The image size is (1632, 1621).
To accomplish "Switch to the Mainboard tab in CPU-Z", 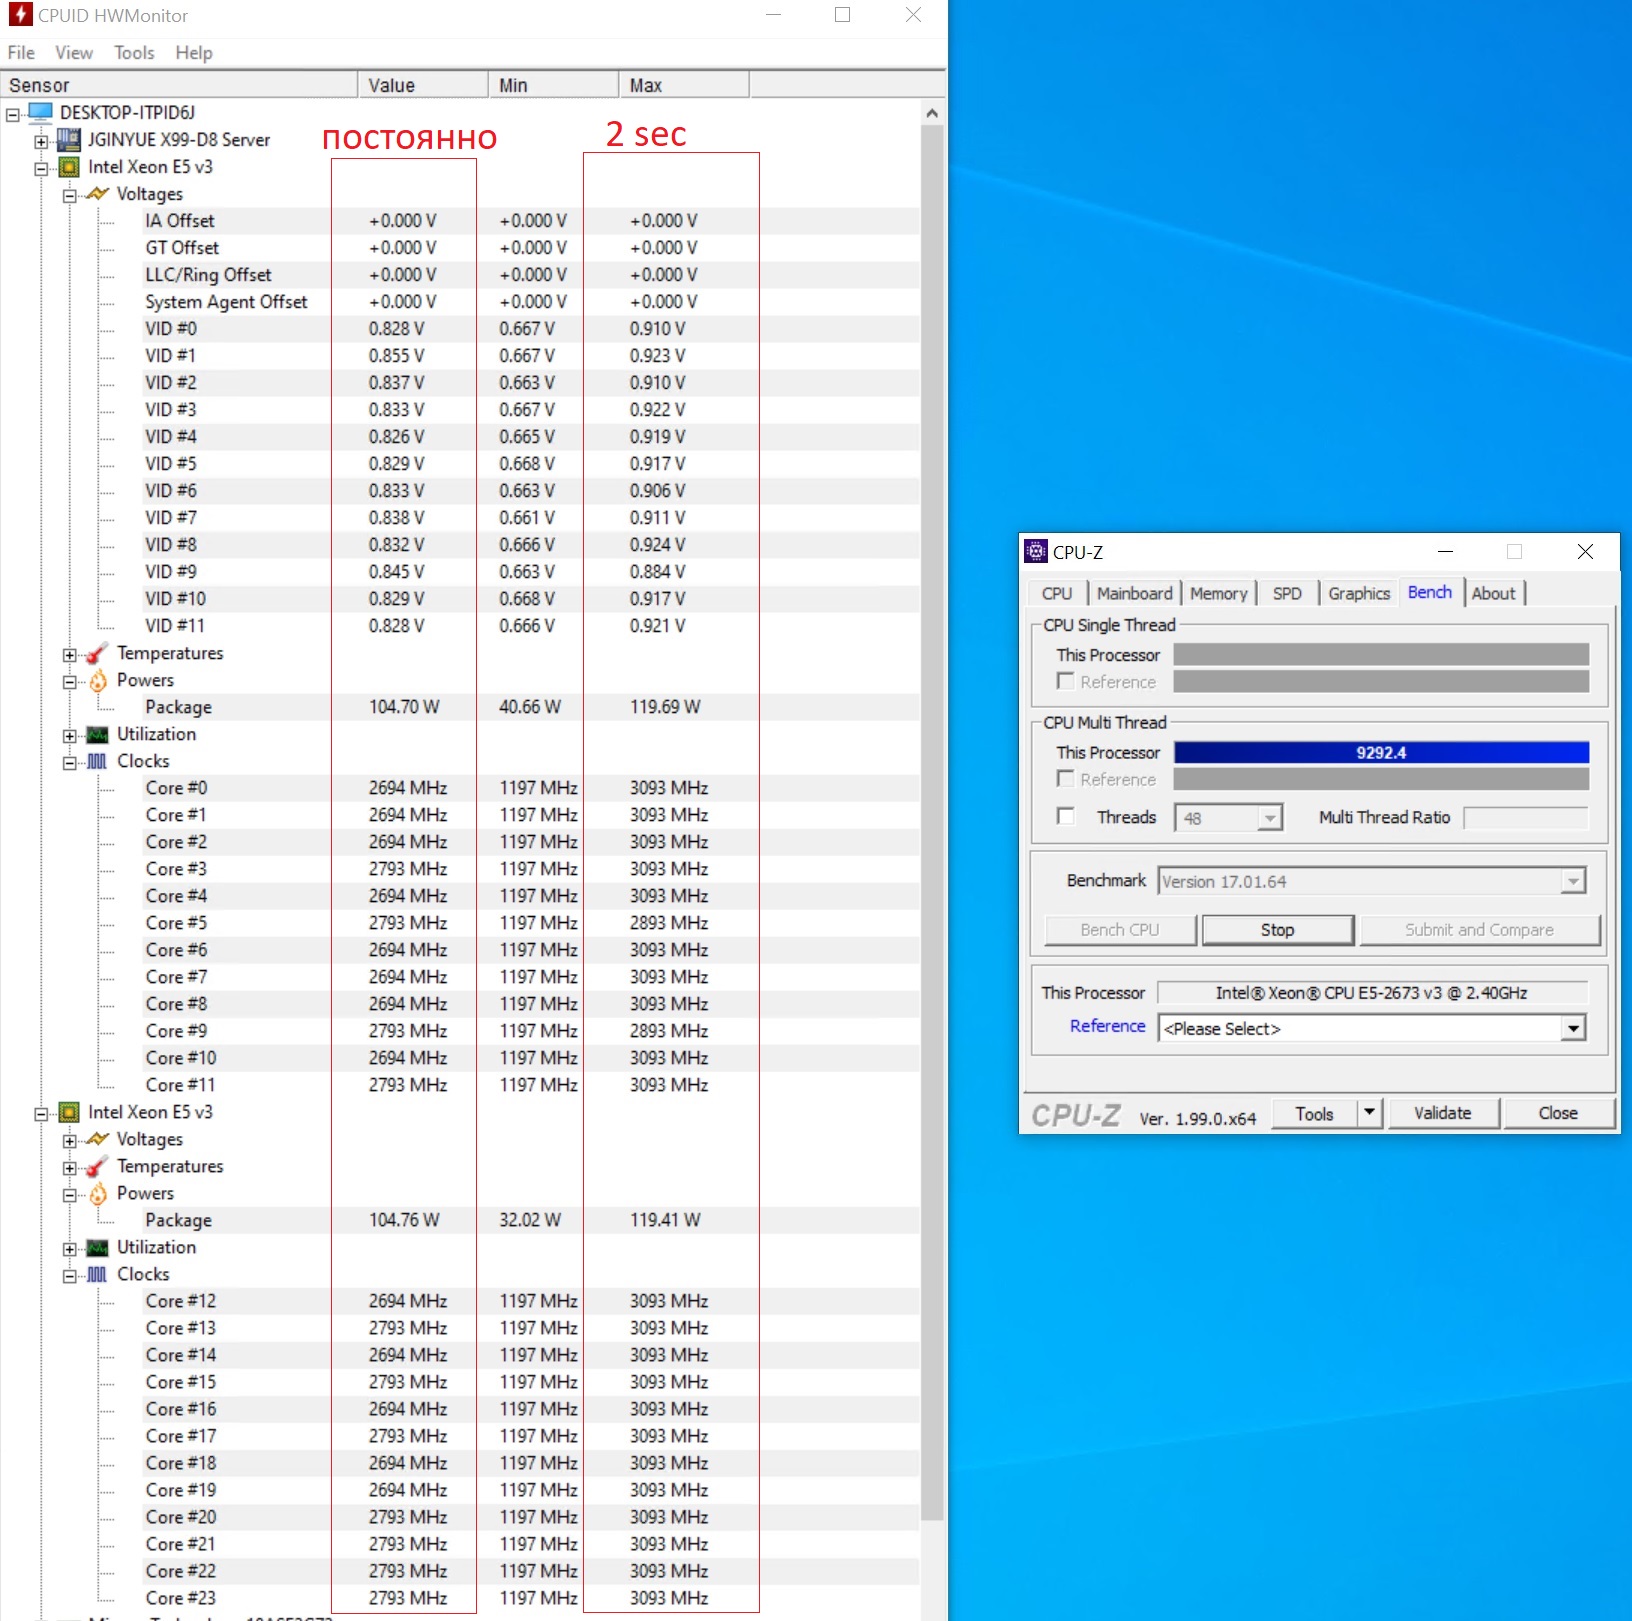I will click(x=1134, y=593).
